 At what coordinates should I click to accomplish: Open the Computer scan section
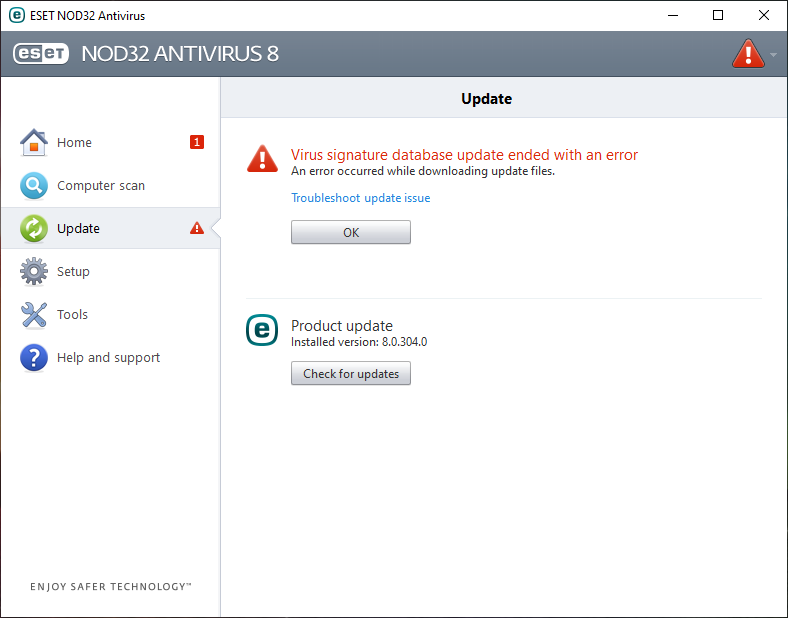pos(111,185)
